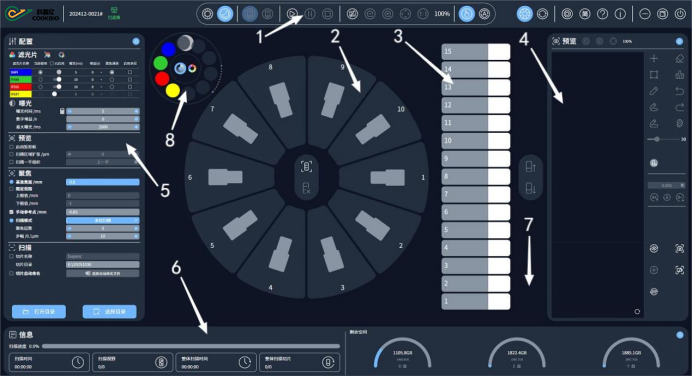Toggle checkbox at end of blue filter row
Image resolution: width=693 pixels, height=377 pixels.
(130, 72)
